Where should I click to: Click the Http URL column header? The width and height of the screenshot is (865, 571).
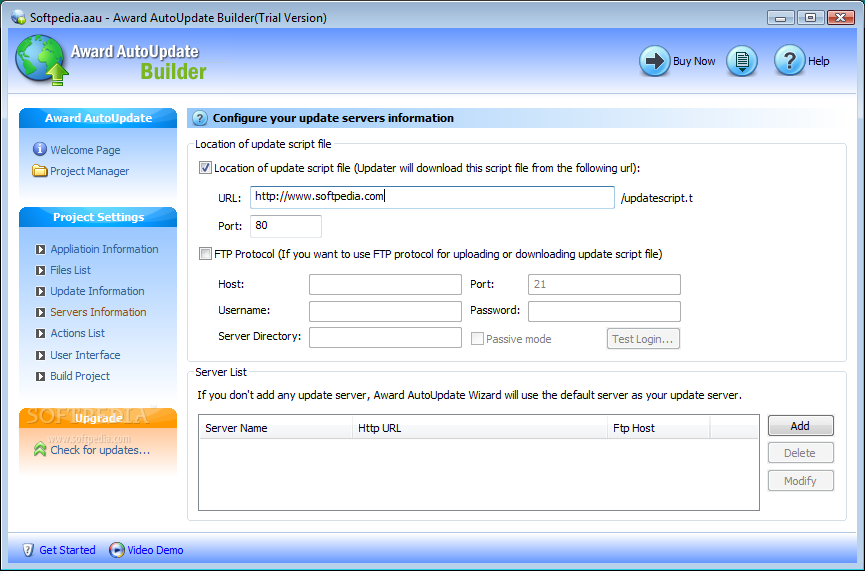[x=479, y=428]
